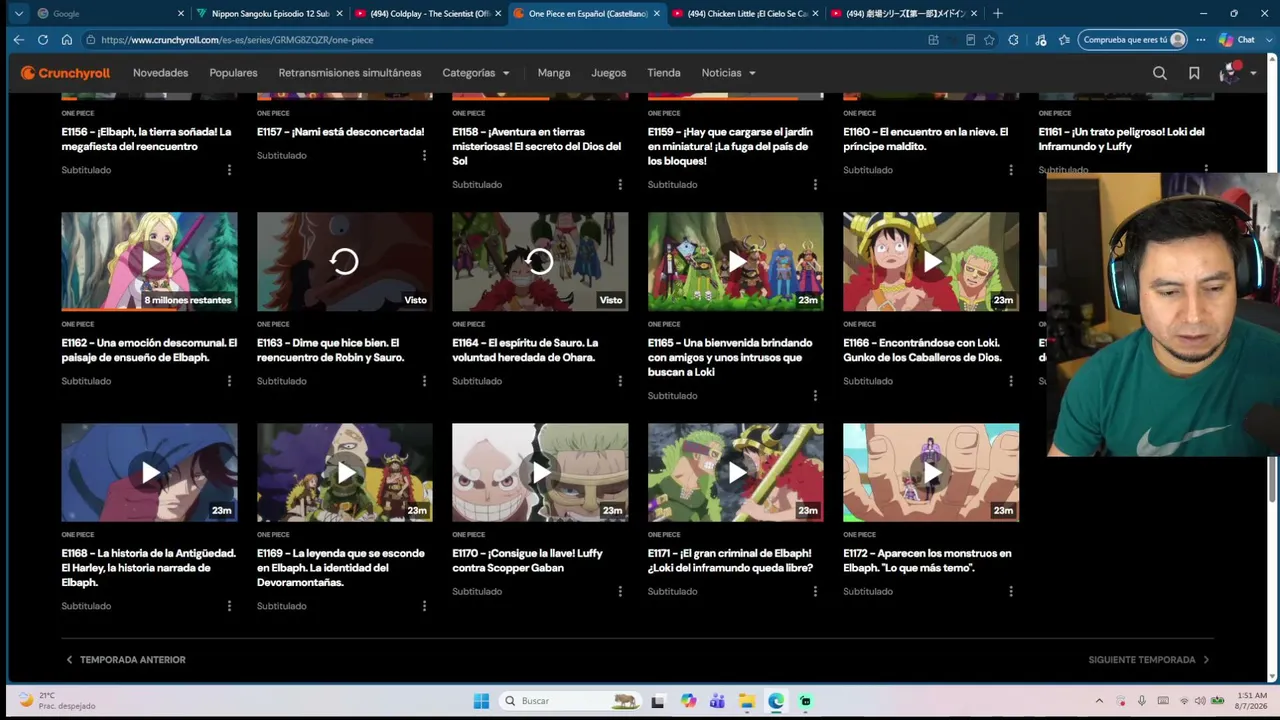Switch to the Nippon Sangoku Episodio 12 tab

(x=270, y=14)
